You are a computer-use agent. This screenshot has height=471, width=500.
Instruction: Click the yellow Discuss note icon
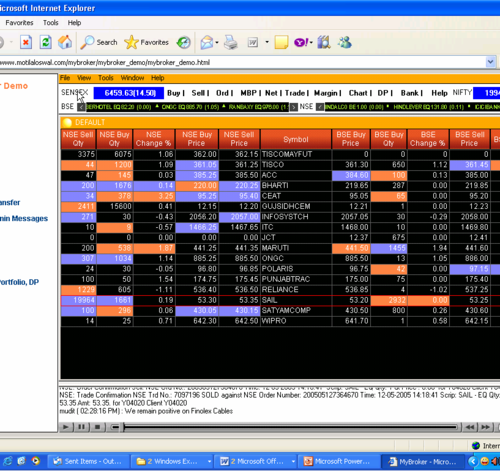(281, 43)
